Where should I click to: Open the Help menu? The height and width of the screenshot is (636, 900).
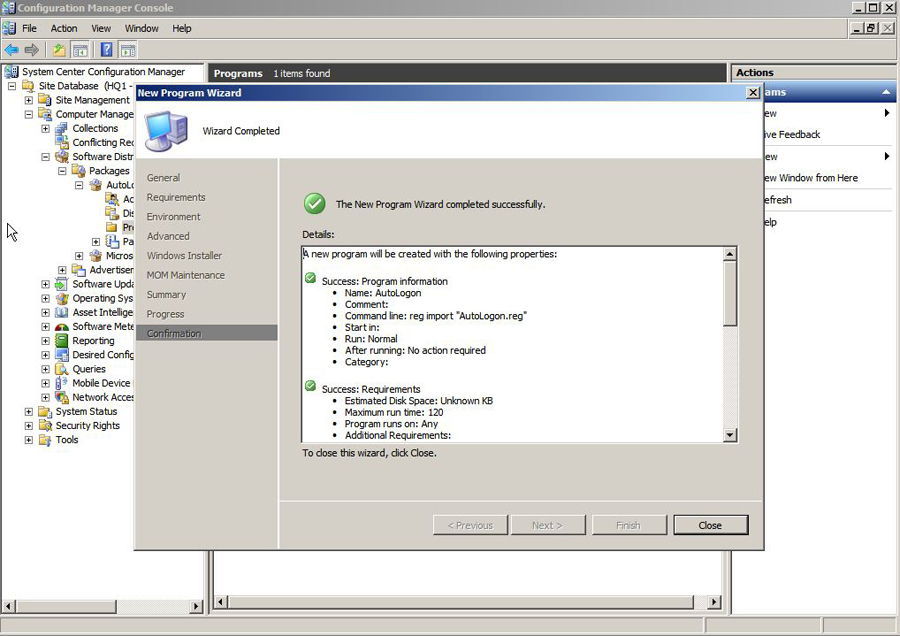[x=182, y=28]
